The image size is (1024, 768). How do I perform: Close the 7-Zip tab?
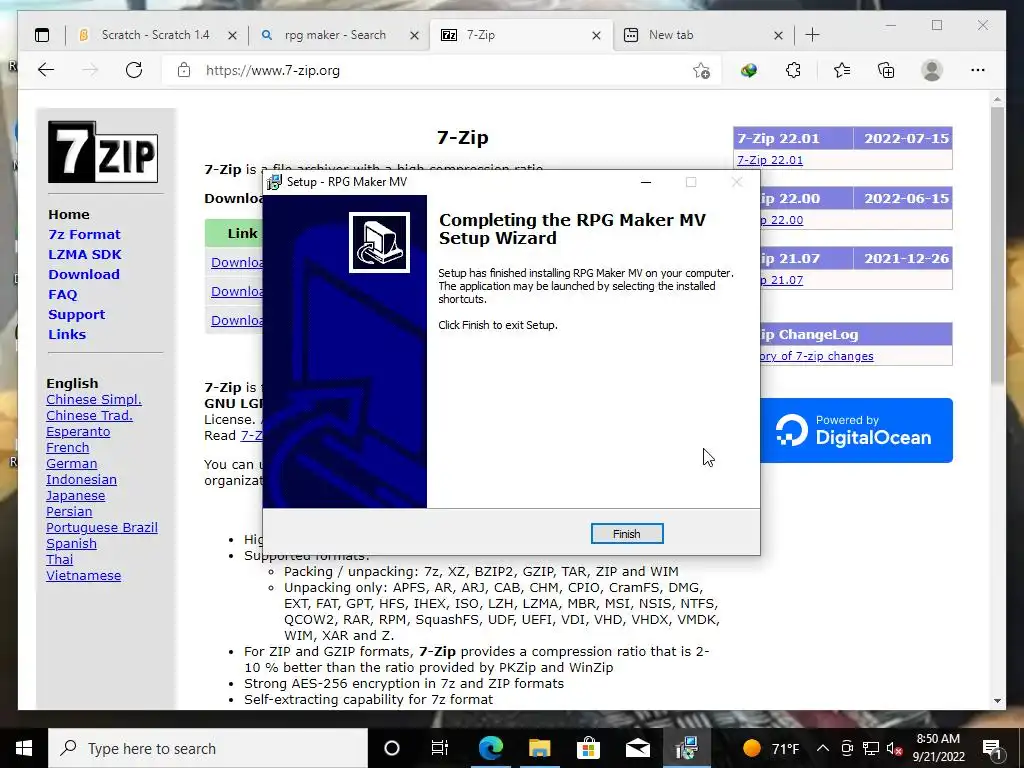coord(596,36)
